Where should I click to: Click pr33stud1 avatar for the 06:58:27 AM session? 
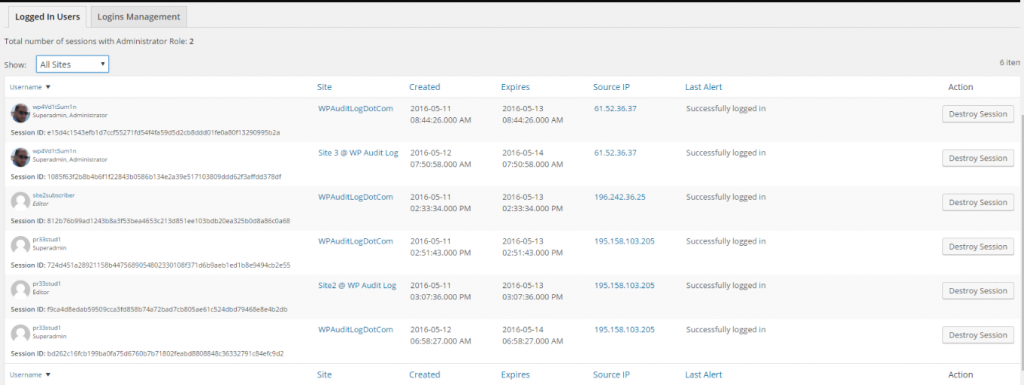pos(20,333)
